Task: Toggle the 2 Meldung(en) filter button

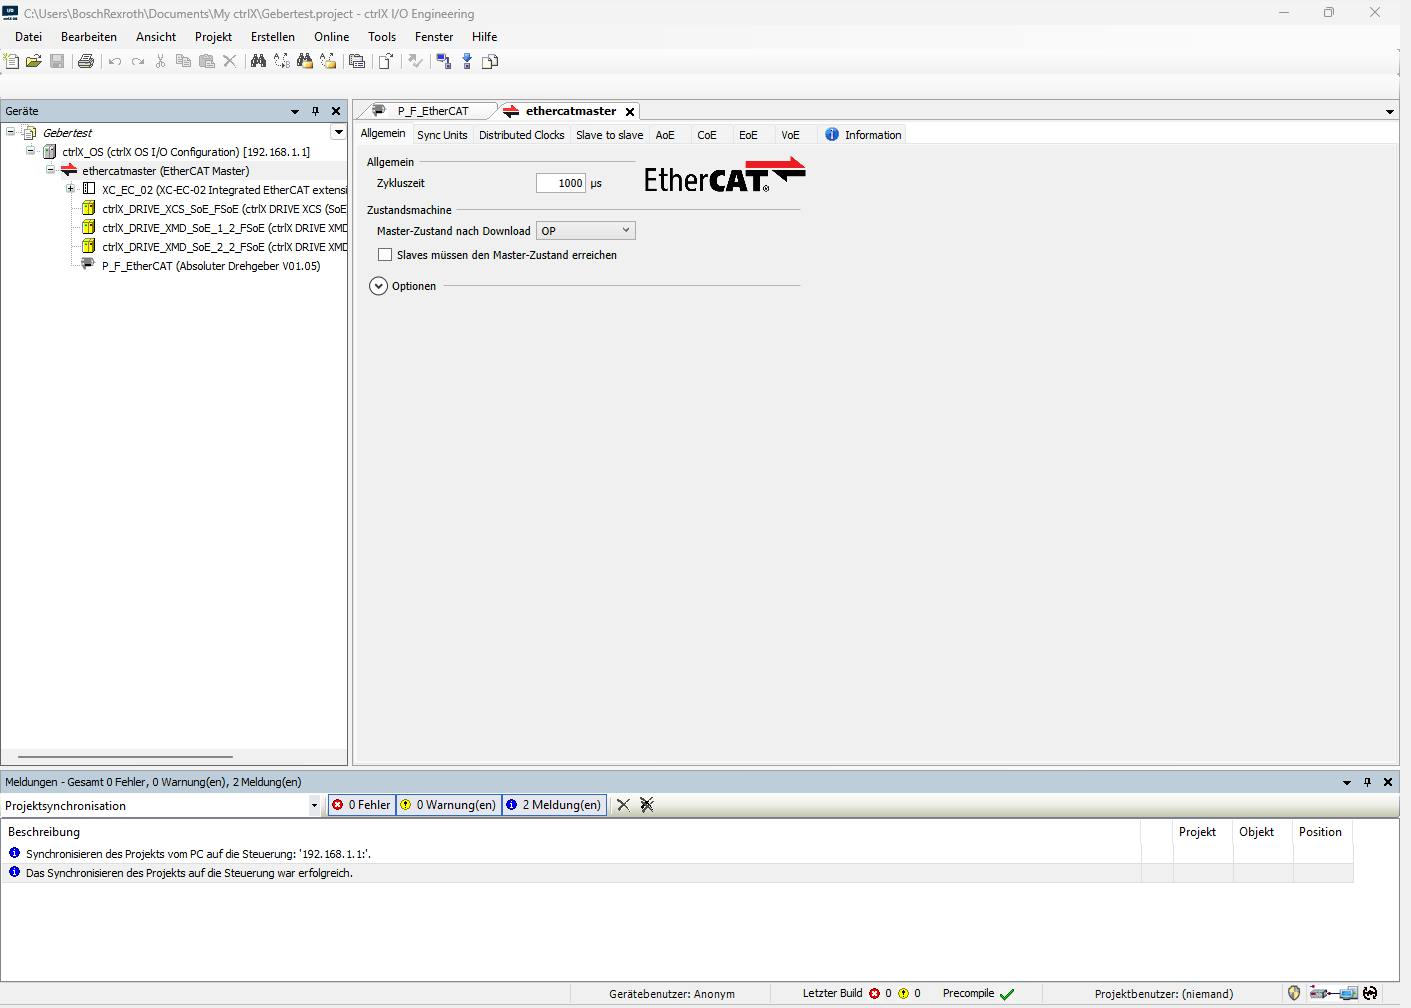Action: (553, 805)
